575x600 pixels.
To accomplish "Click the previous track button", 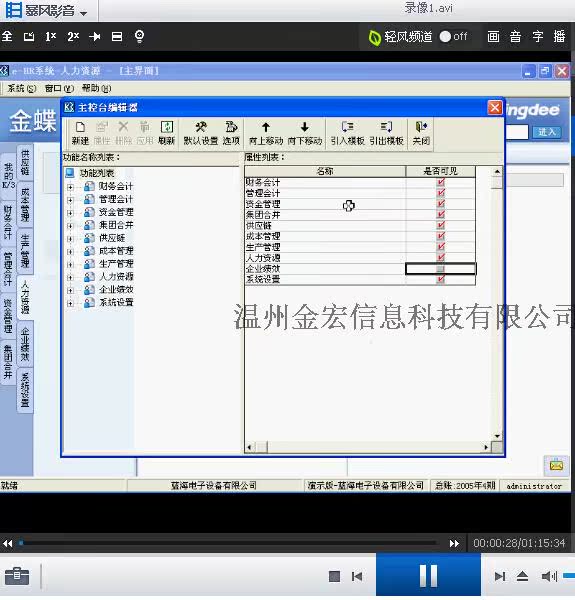I will point(357,576).
